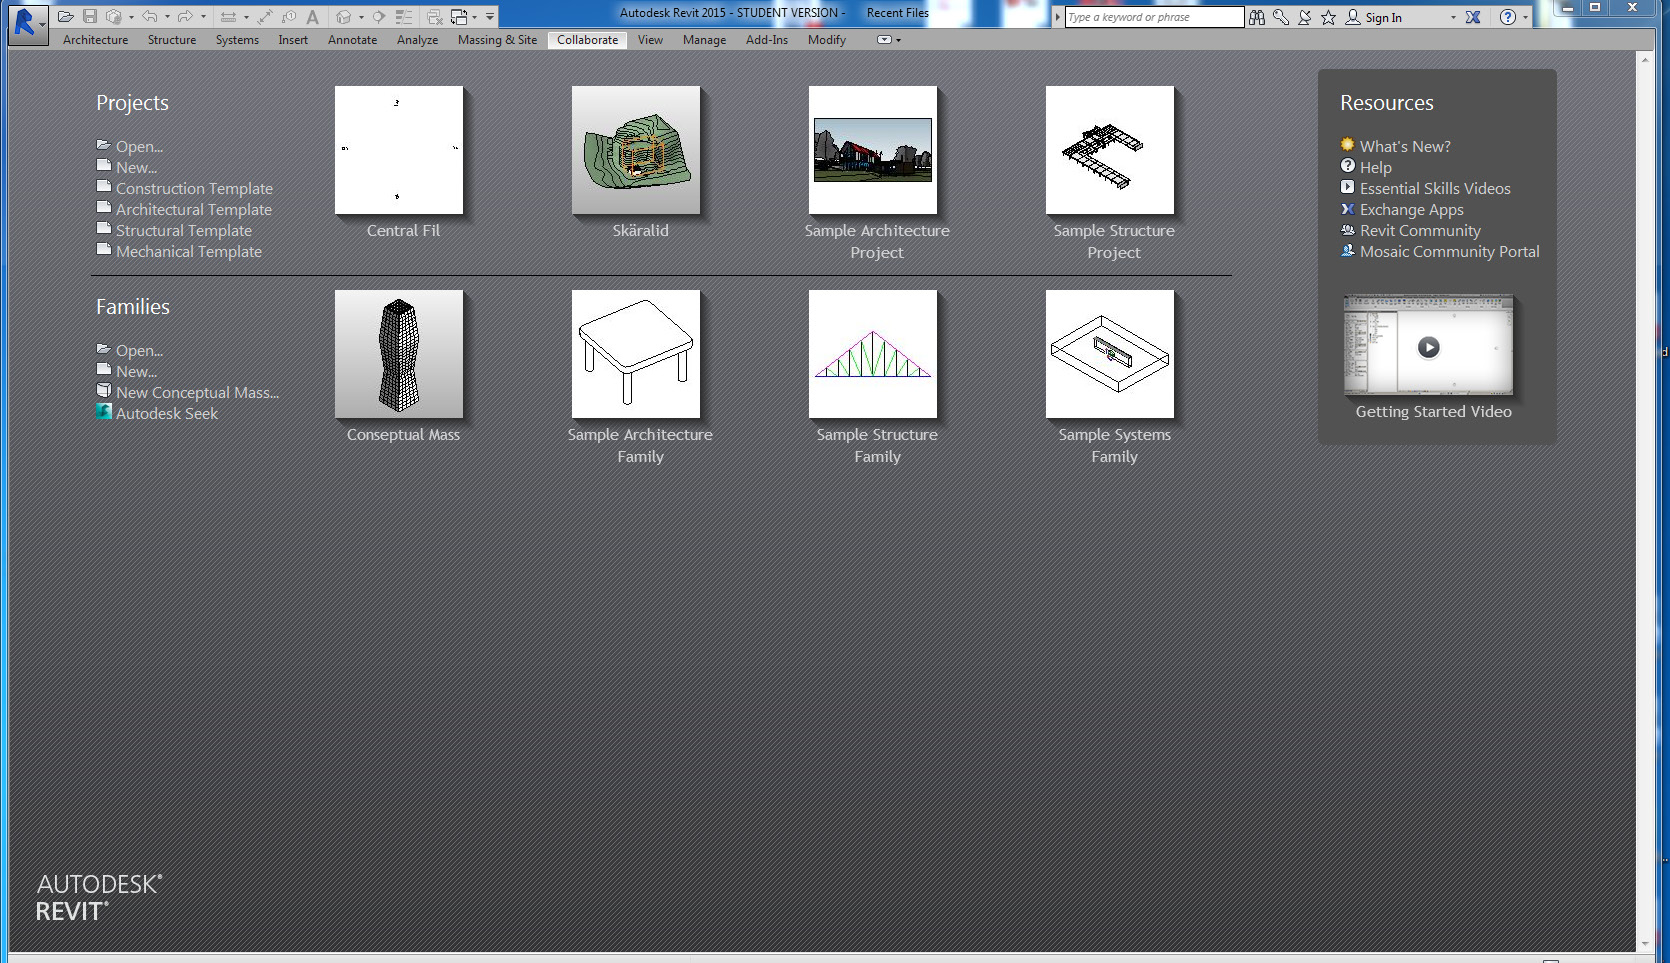Screen dimensions: 1670x963
Task: Click the Autodesk Exchange Apps X icon
Action: coord(1473,17)
